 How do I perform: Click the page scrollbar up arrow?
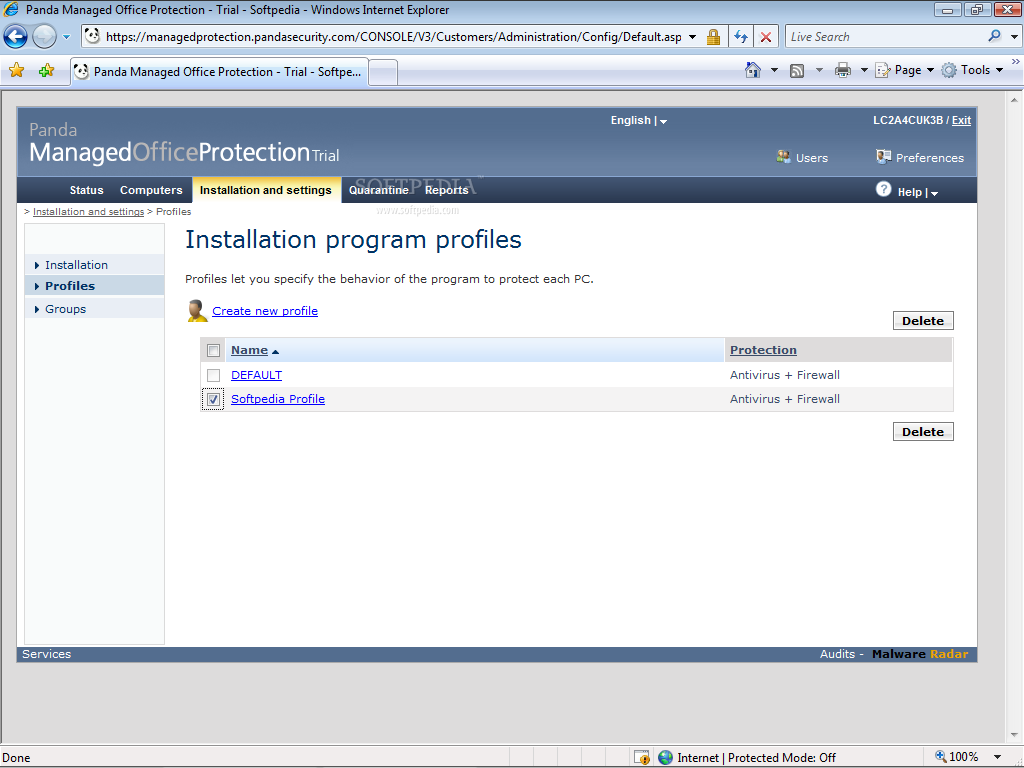point(1014,100)
